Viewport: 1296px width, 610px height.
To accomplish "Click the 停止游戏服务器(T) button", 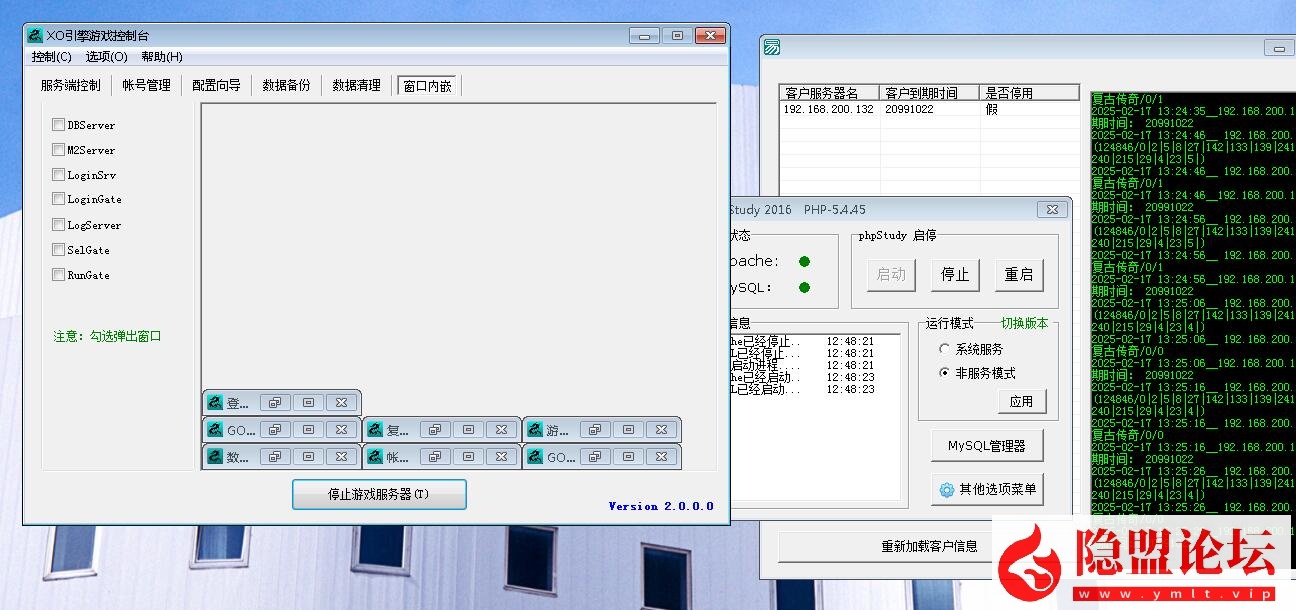I will [378, 494].
